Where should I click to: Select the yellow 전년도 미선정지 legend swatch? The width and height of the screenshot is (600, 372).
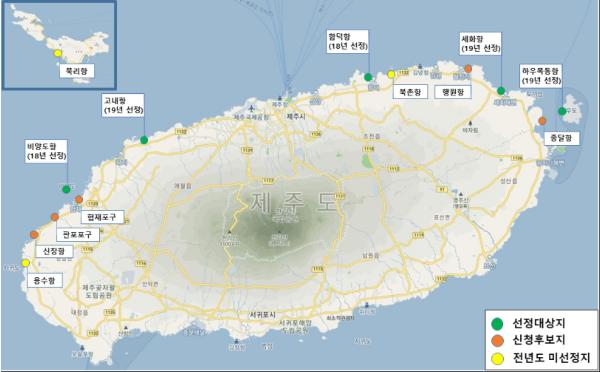tap(497, 358)
